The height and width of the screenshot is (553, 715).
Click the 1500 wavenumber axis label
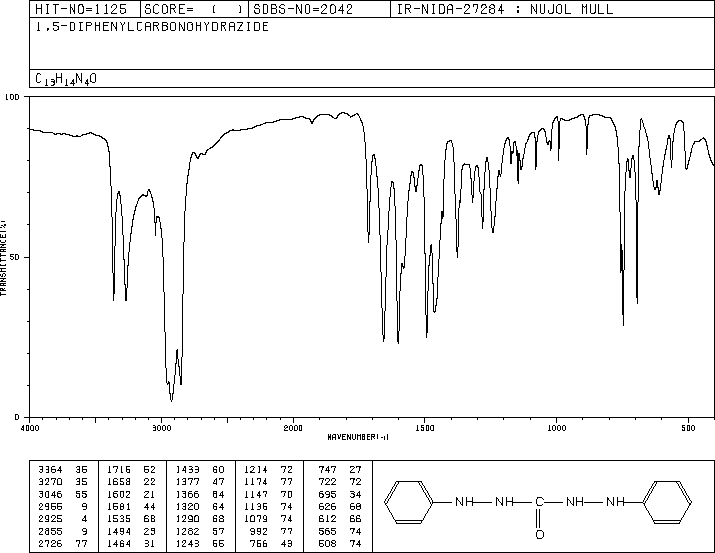point(425,428)
